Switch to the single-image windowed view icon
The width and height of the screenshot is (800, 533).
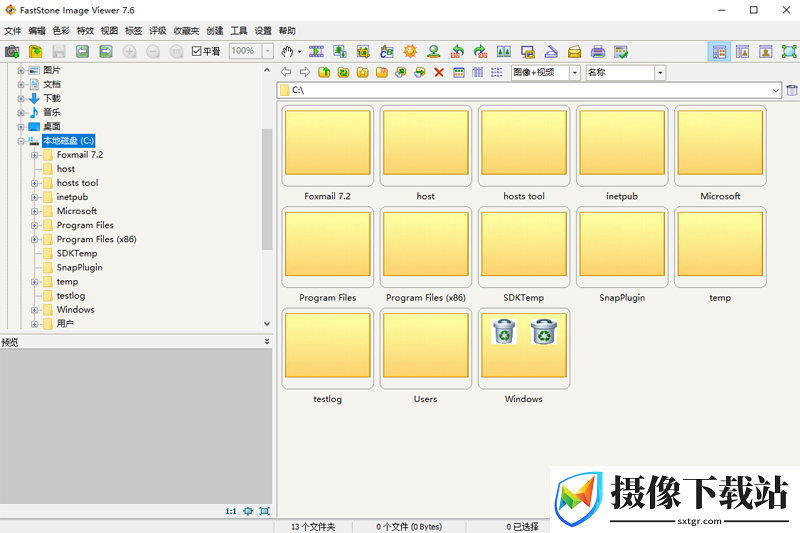[x=765, y=52]
